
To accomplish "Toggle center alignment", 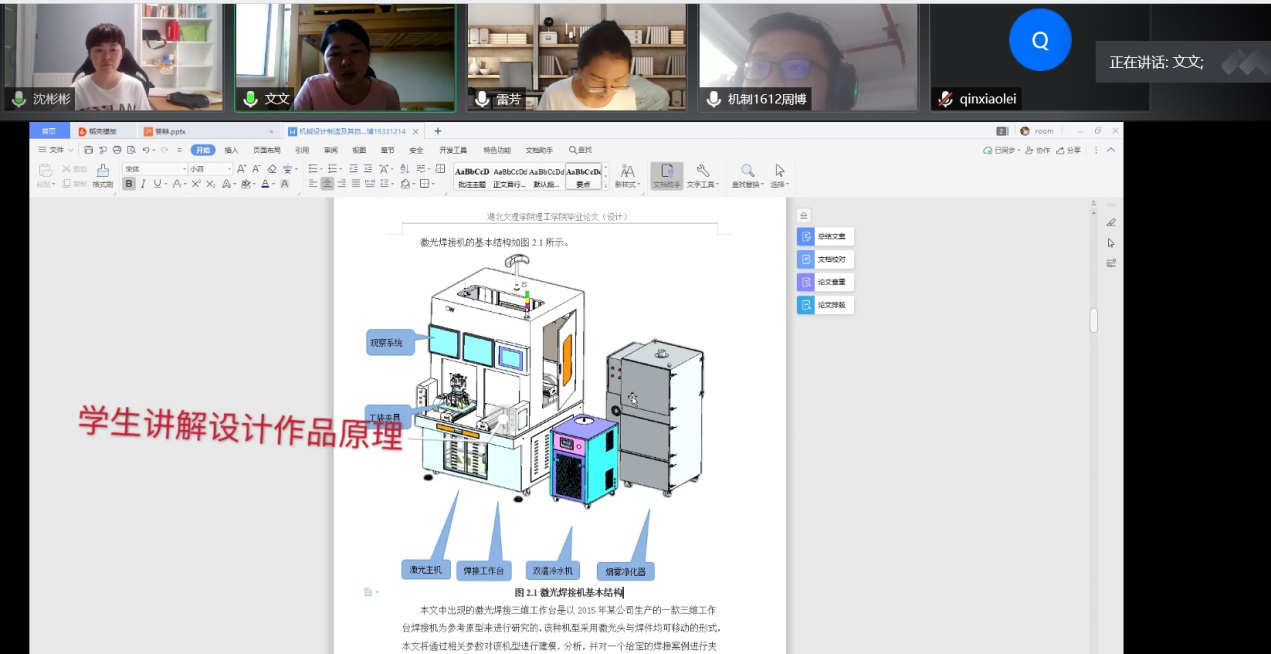I will click(x=327, y=184).
